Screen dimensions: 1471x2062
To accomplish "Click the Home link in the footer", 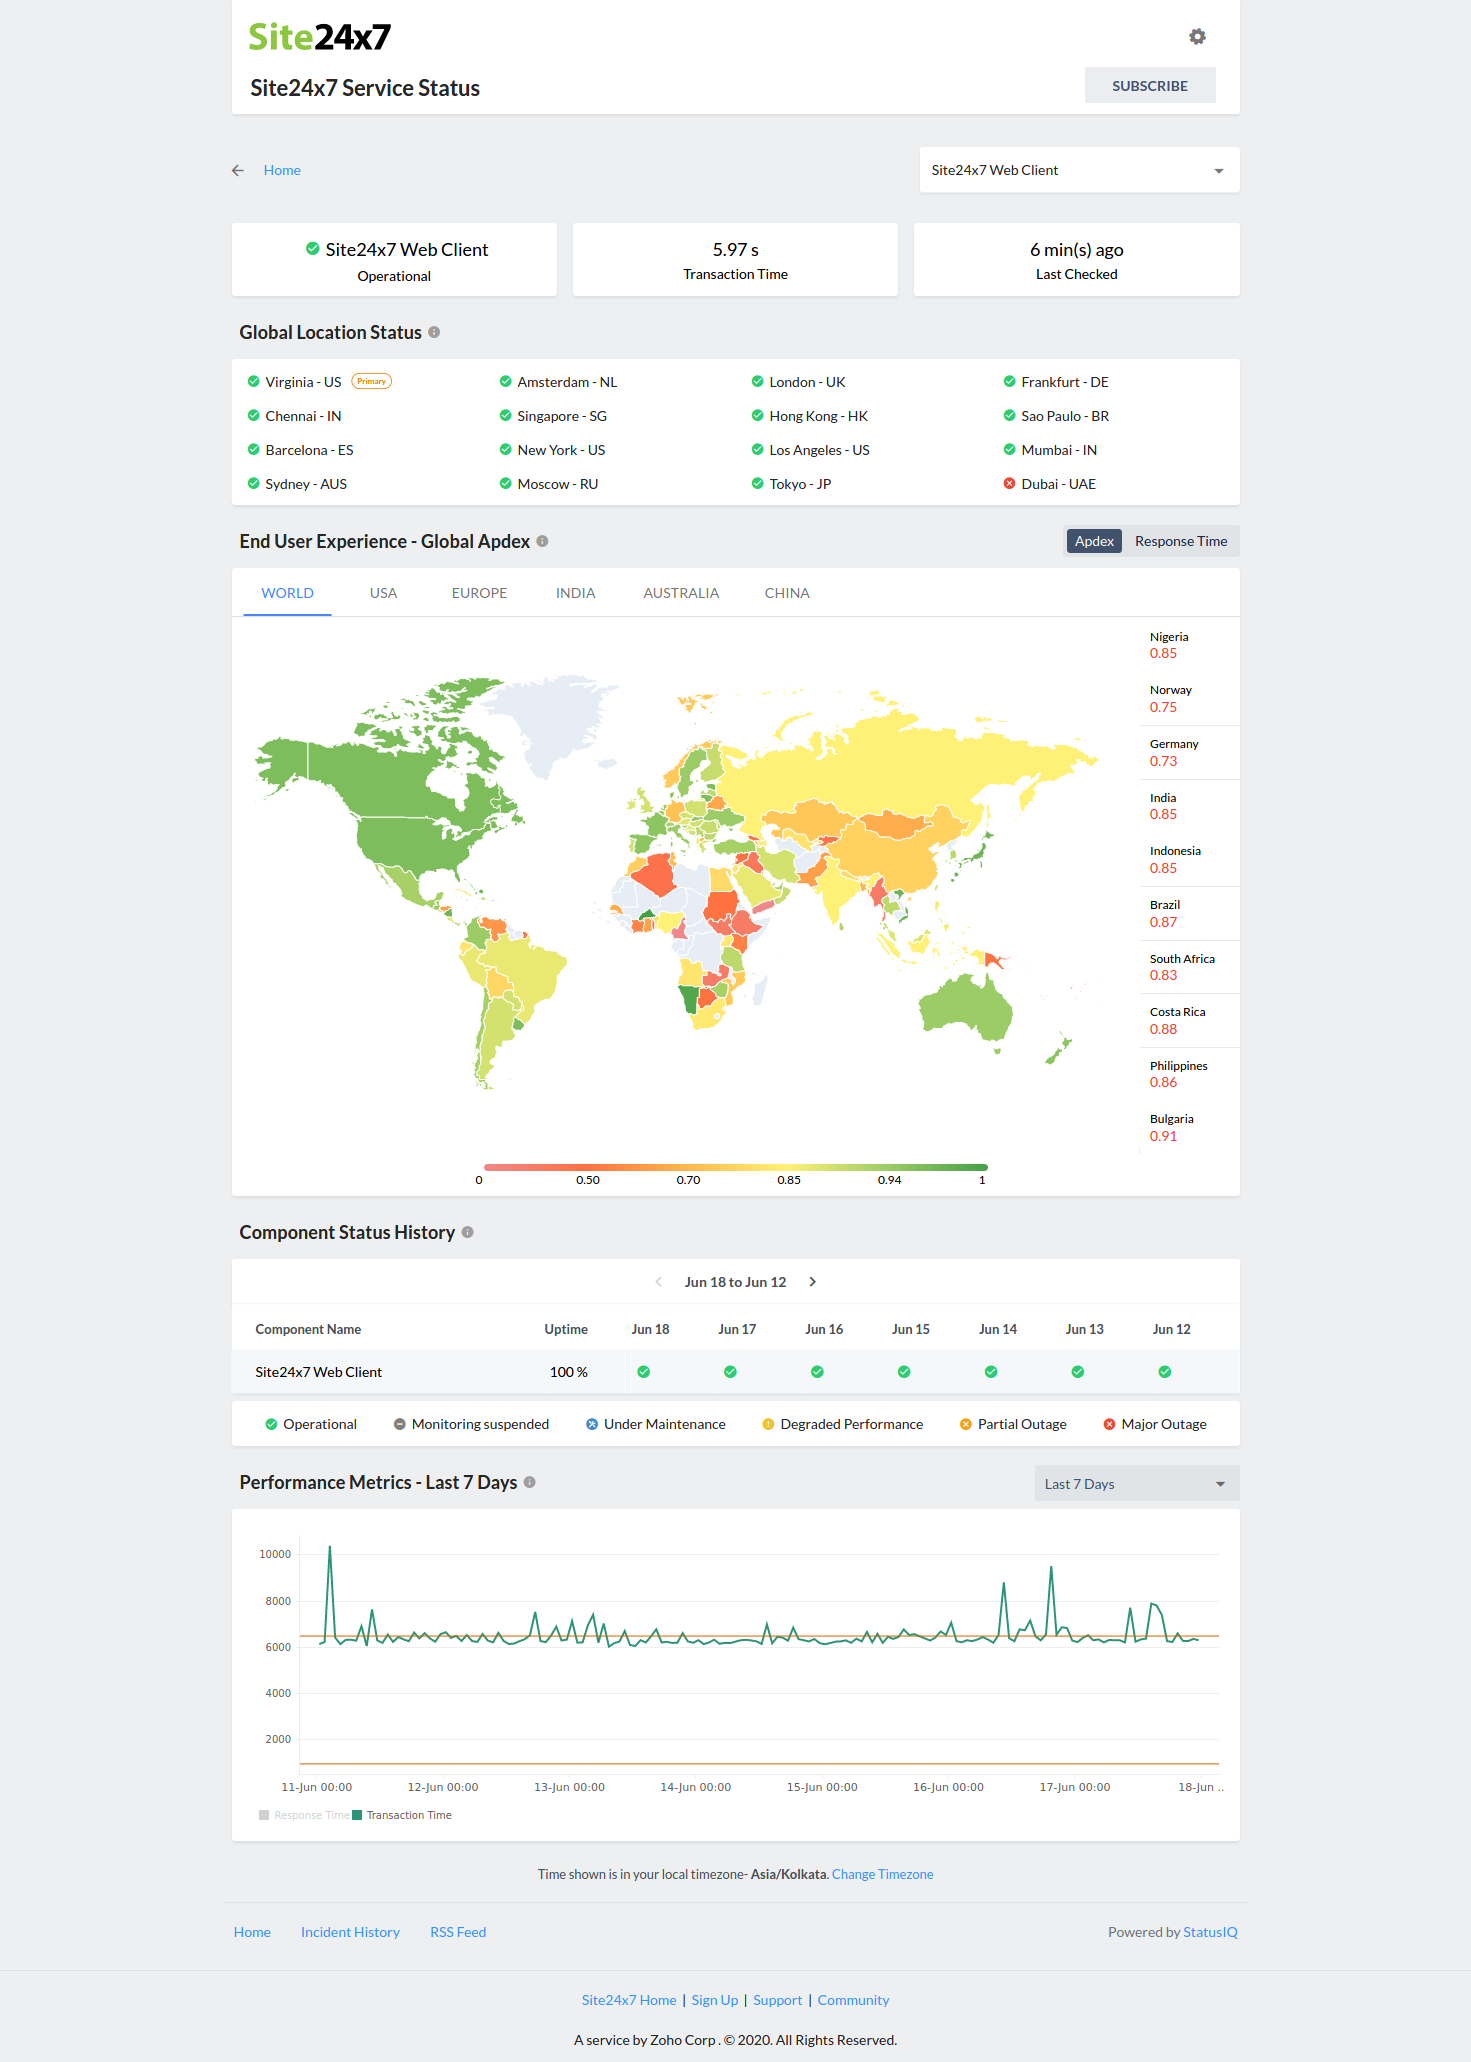I will 252,1932.
